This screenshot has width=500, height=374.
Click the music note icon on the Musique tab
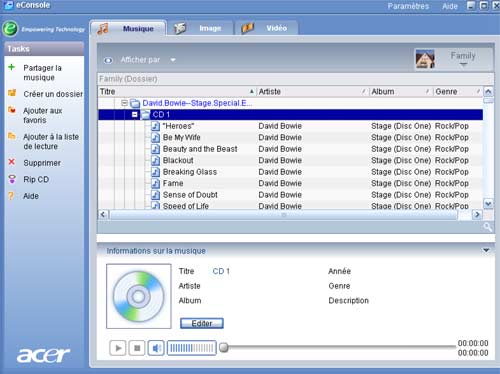coord(103,29)
